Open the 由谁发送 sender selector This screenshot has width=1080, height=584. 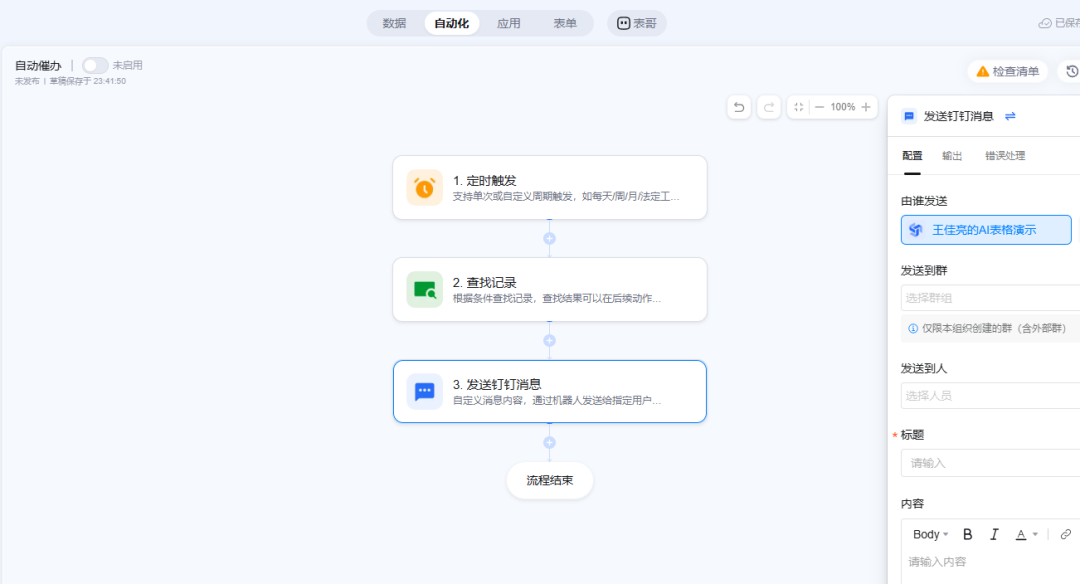[986, 230]
